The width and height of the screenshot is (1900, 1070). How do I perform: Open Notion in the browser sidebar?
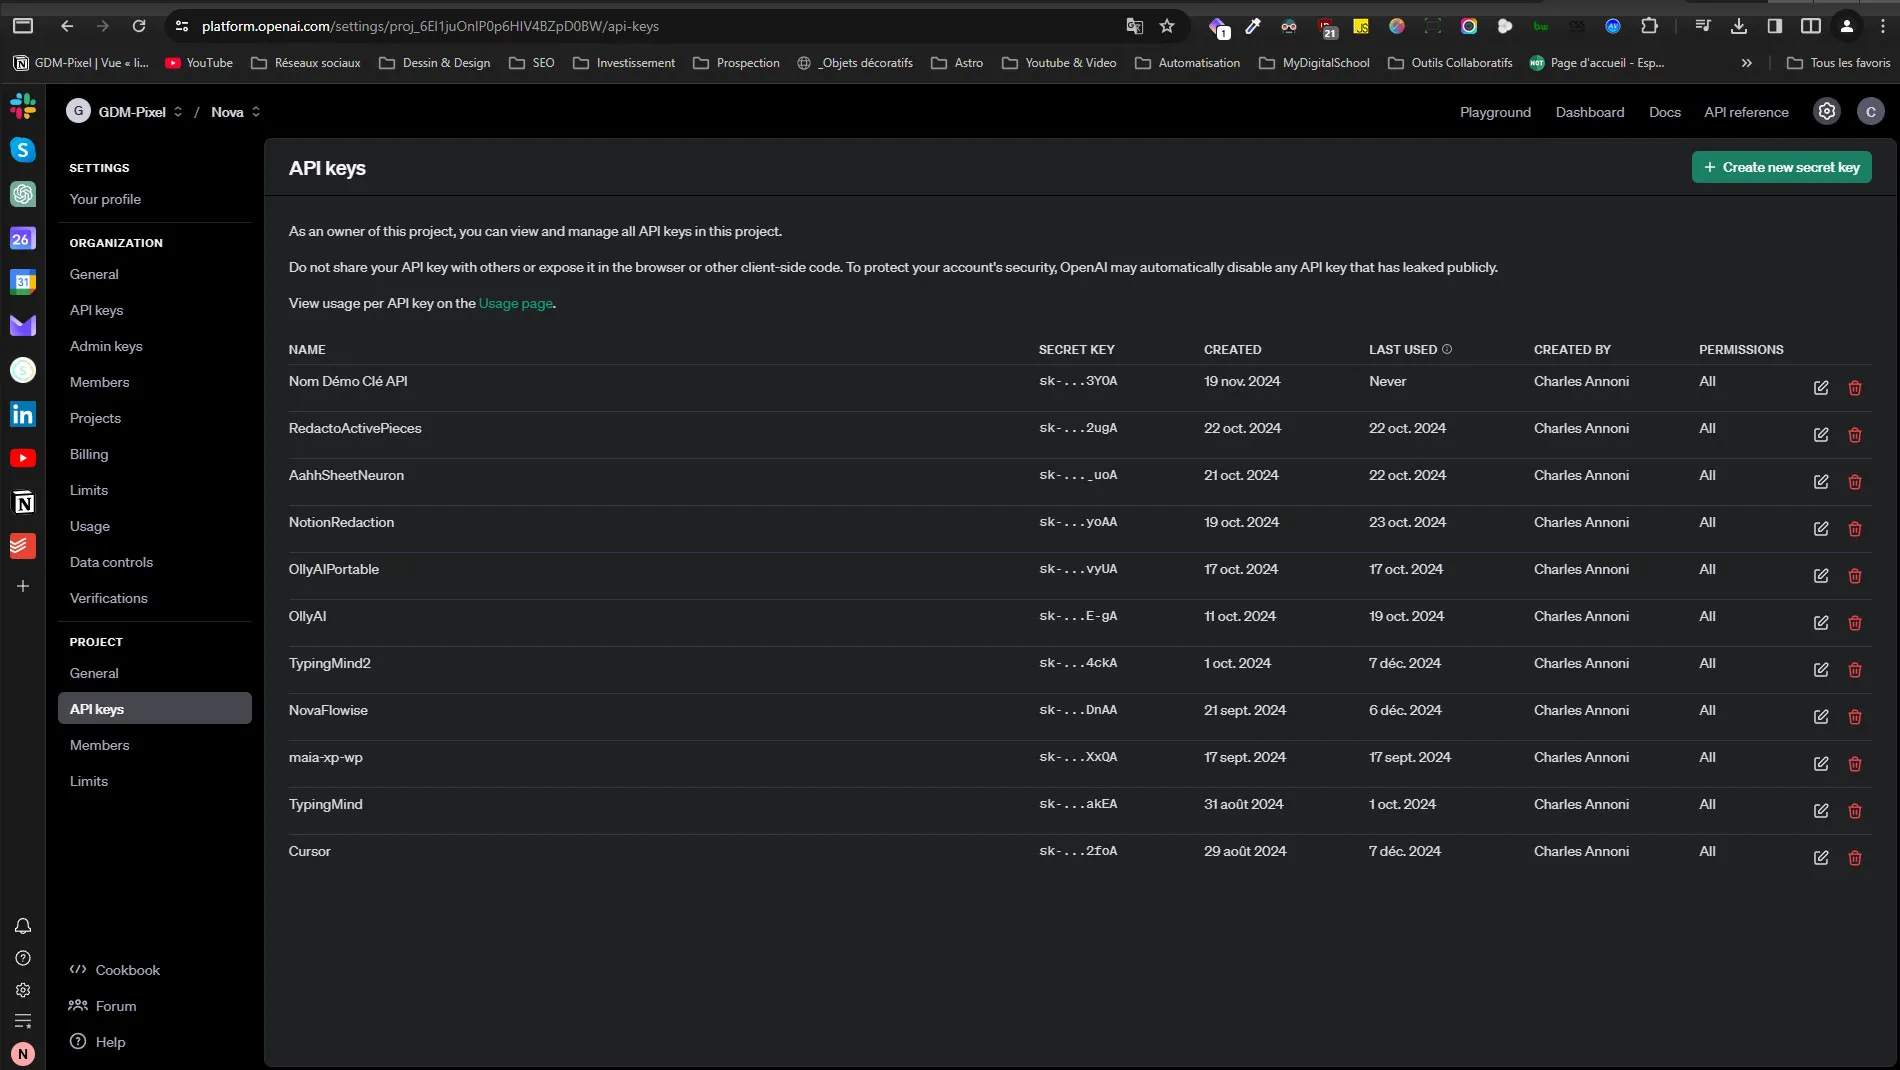(x=23, y=502)
